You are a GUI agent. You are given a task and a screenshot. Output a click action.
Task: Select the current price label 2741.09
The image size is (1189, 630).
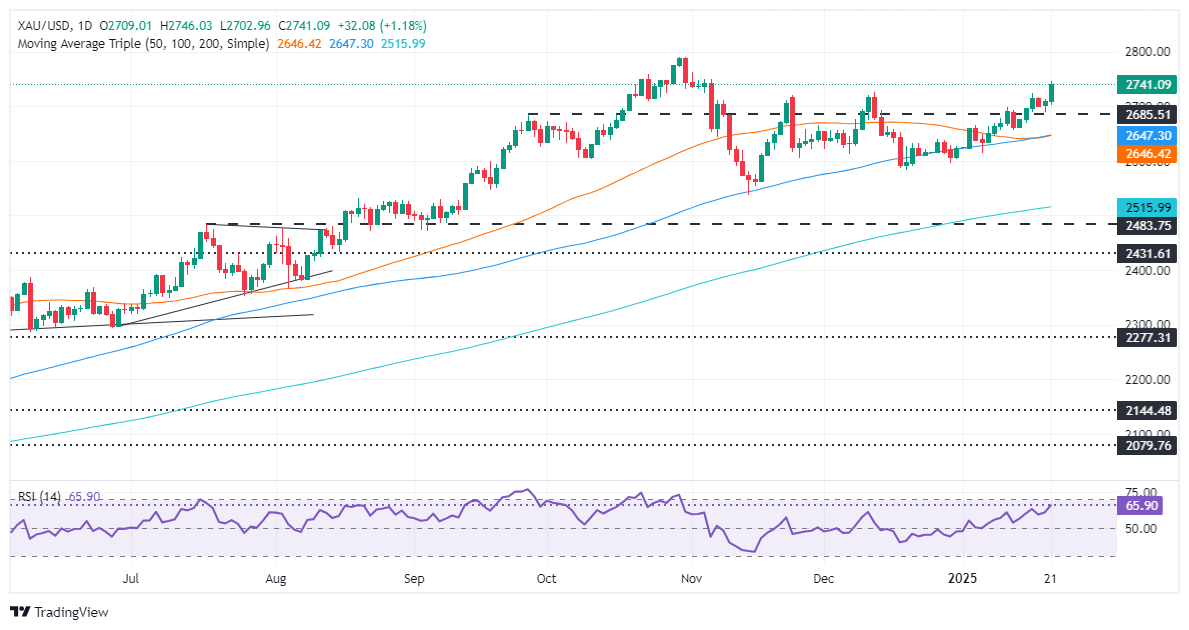[1147, 85]
